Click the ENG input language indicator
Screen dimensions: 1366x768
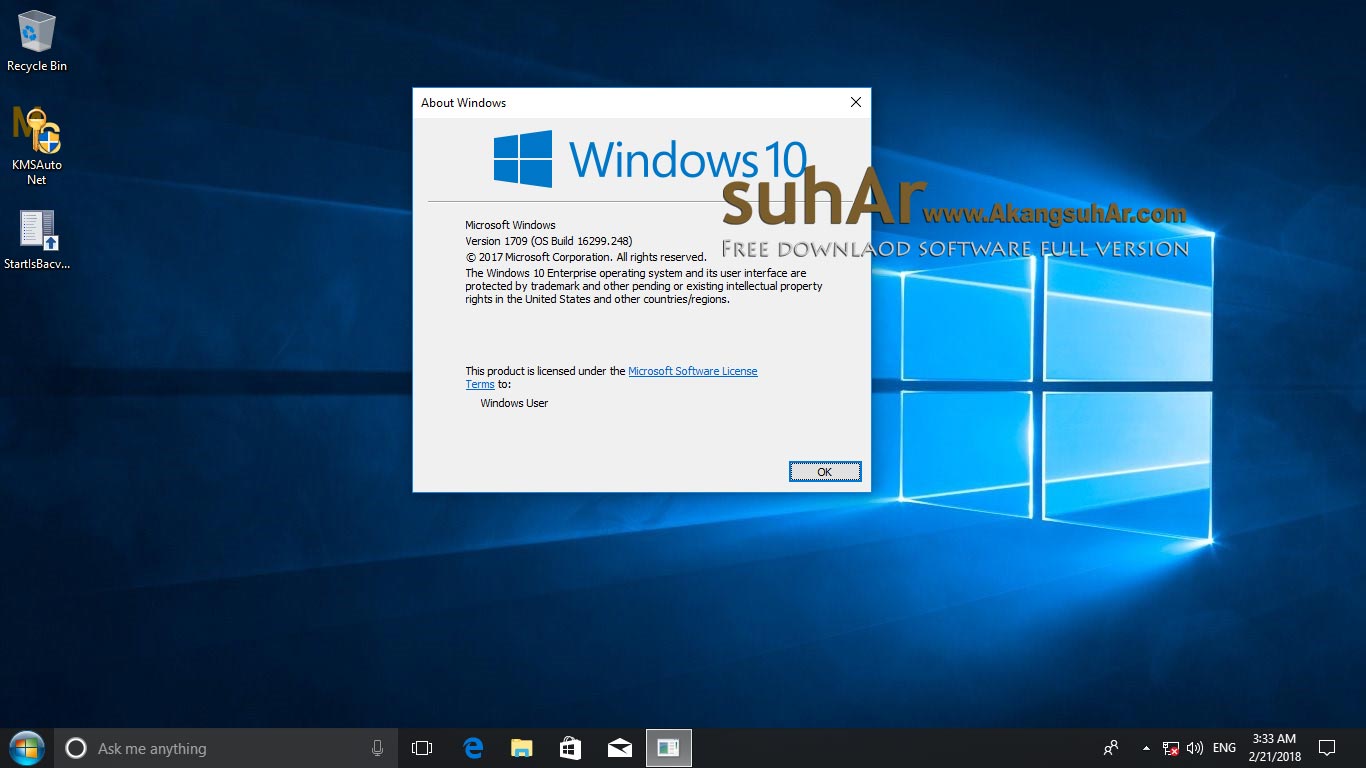tap(1224, 748)
